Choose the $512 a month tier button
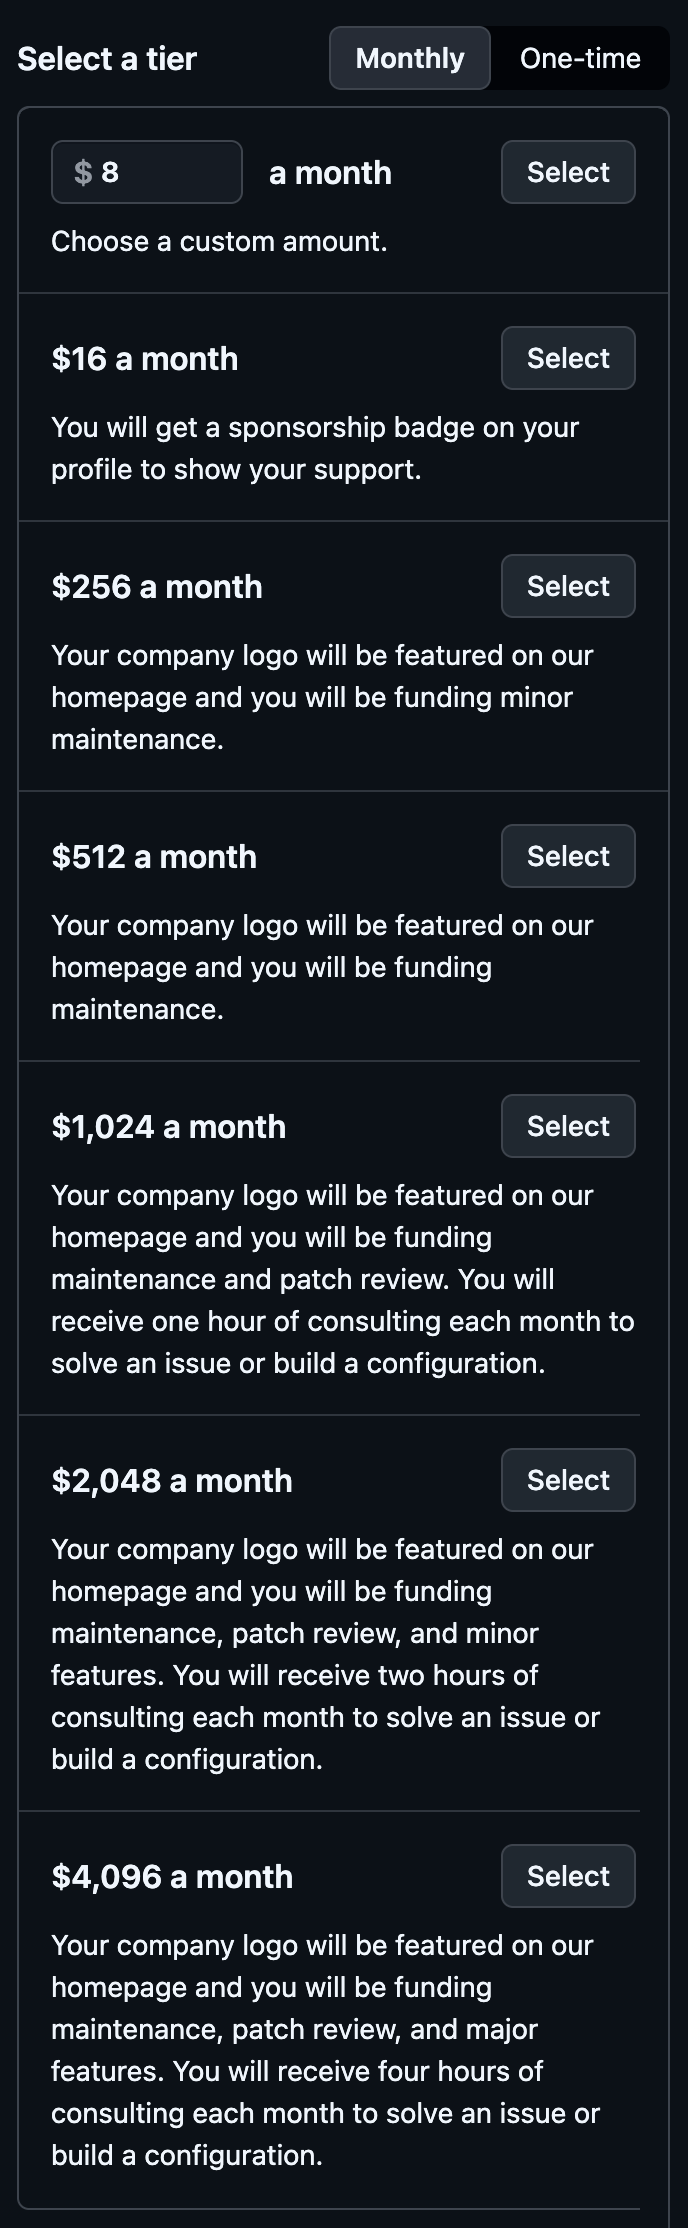688x2228 pixels. point(568,856)
